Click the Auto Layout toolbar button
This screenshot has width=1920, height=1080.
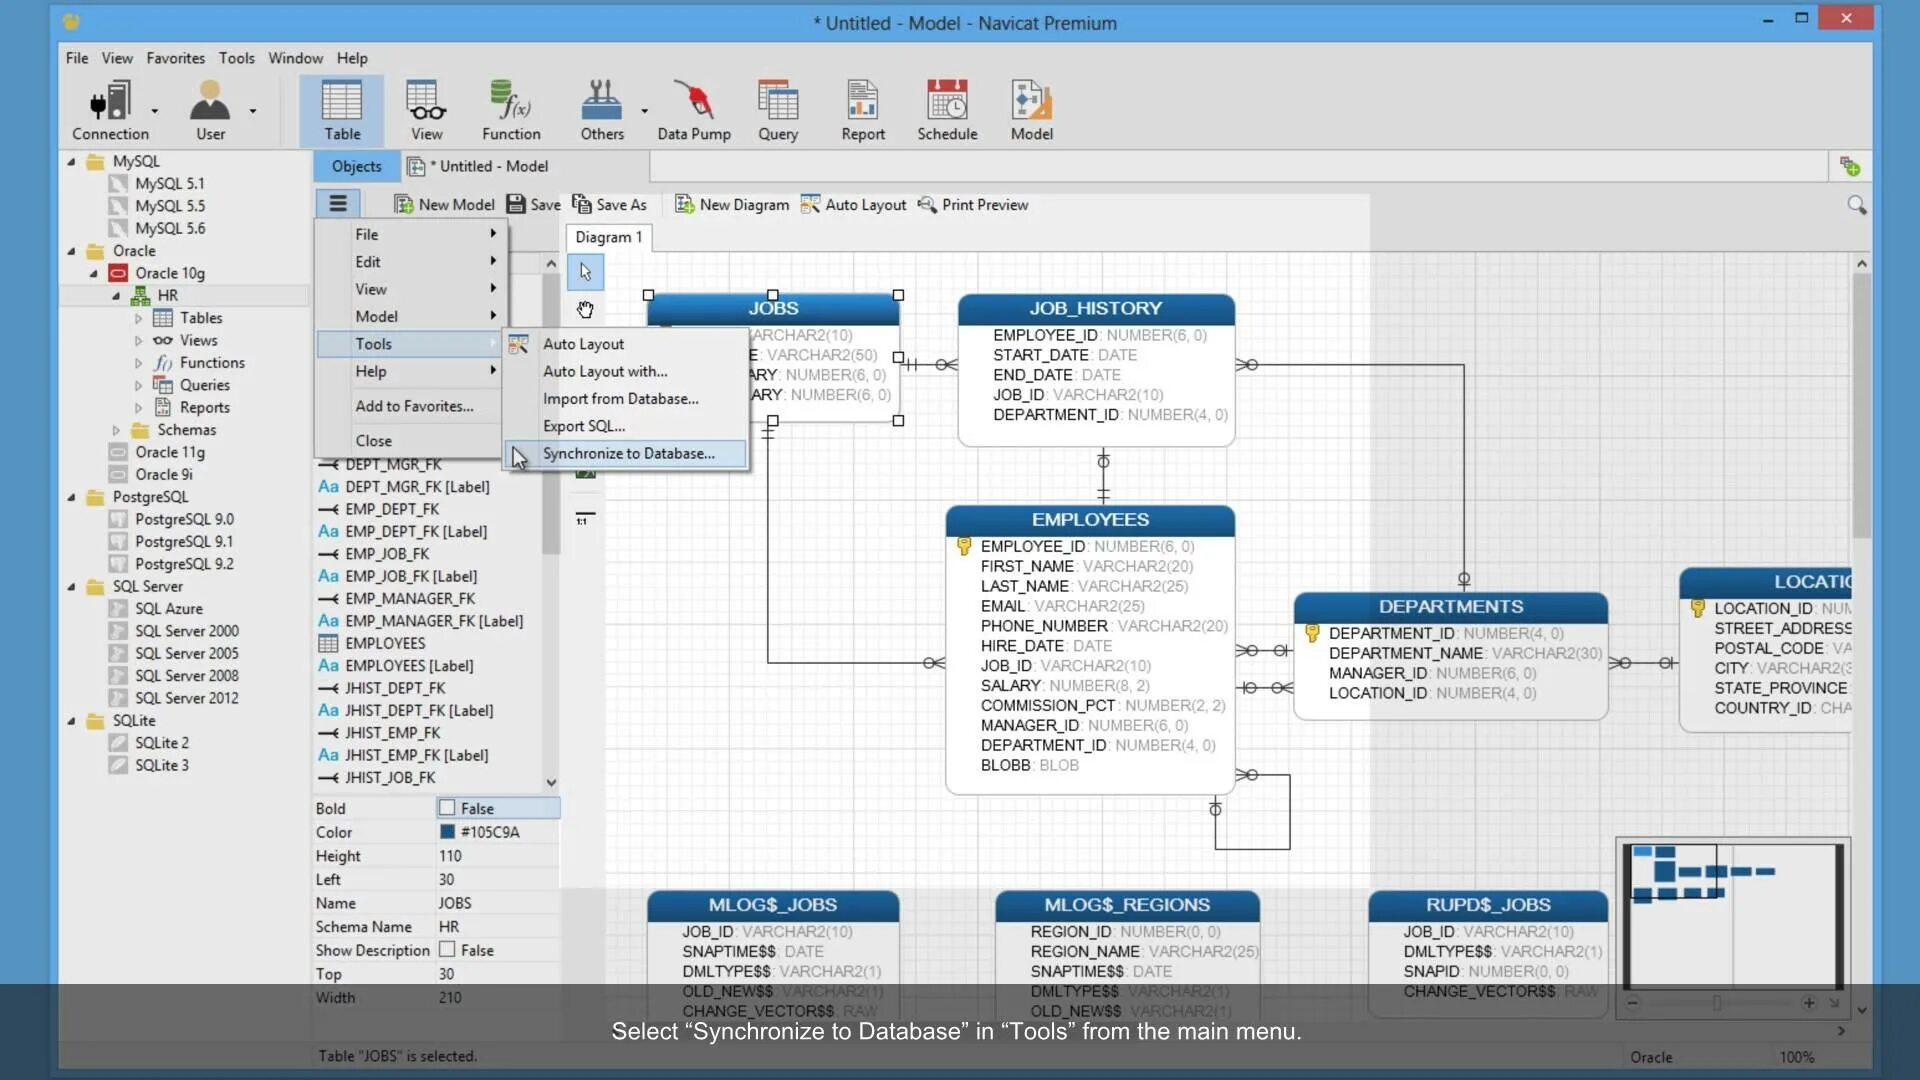(853, 205)
